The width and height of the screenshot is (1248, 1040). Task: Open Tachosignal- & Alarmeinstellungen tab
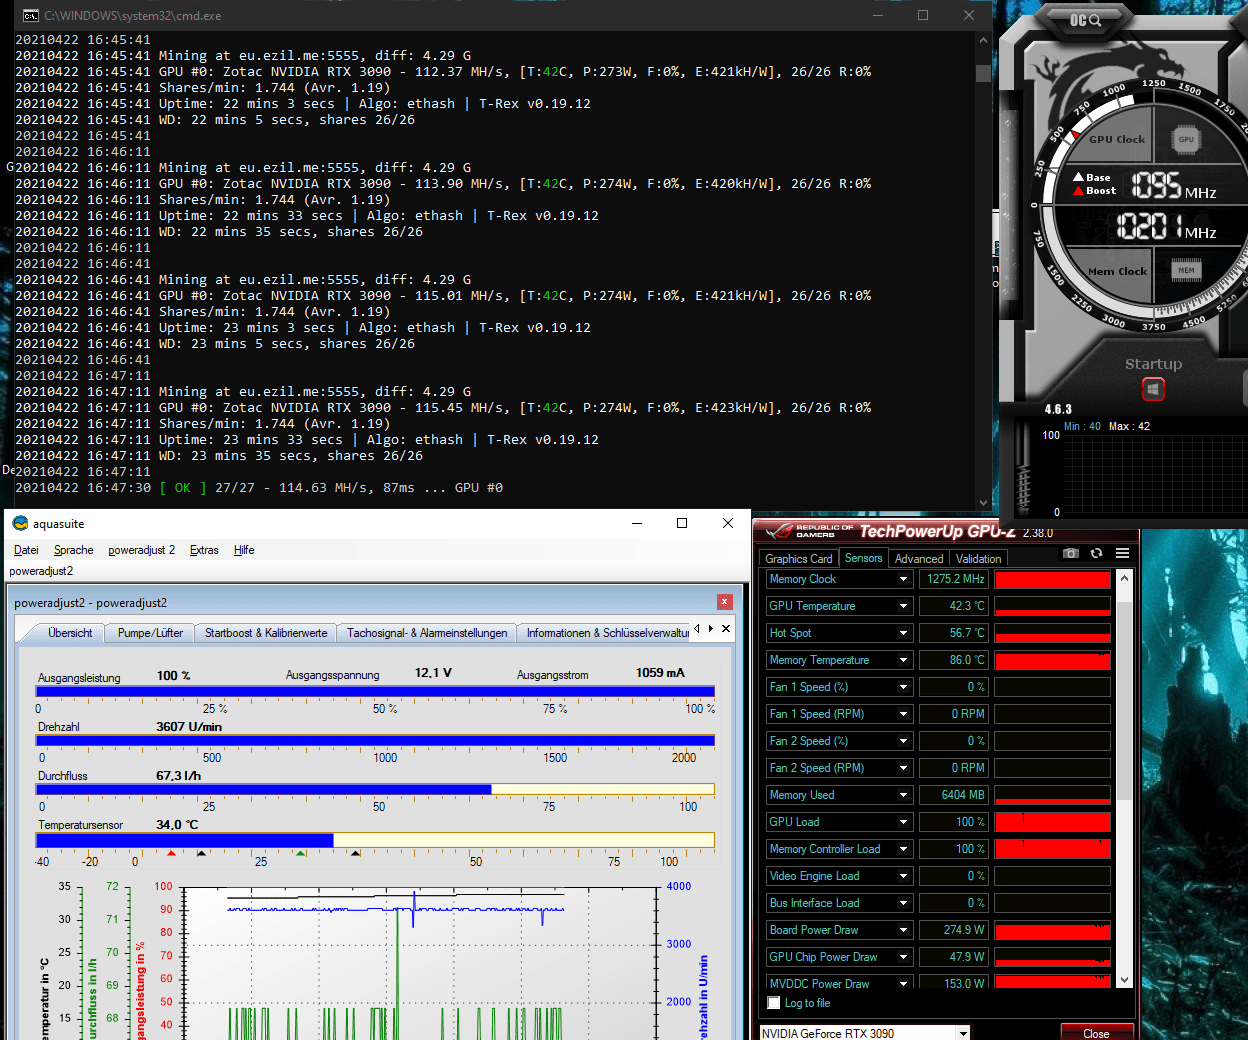[427, 633]
